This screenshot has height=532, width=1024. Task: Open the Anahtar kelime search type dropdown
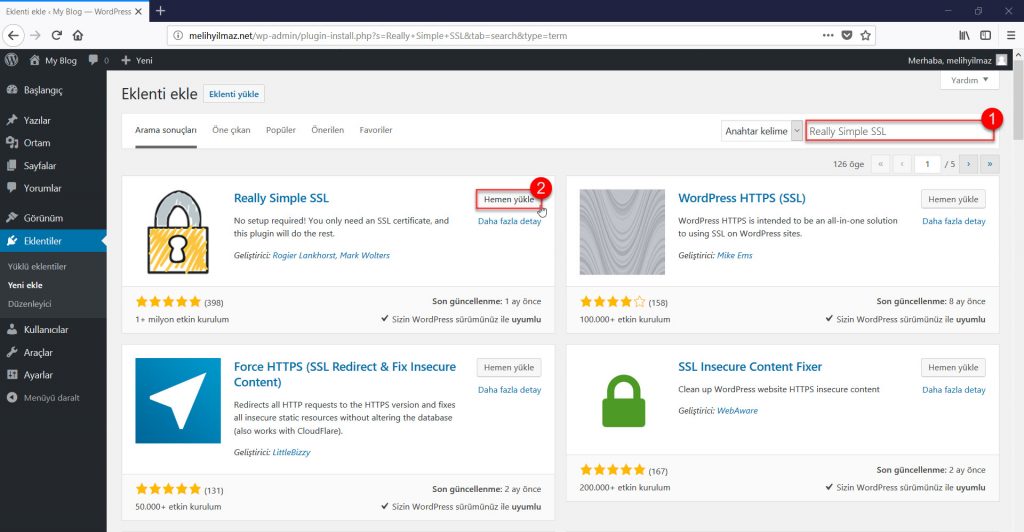[761, 131]
